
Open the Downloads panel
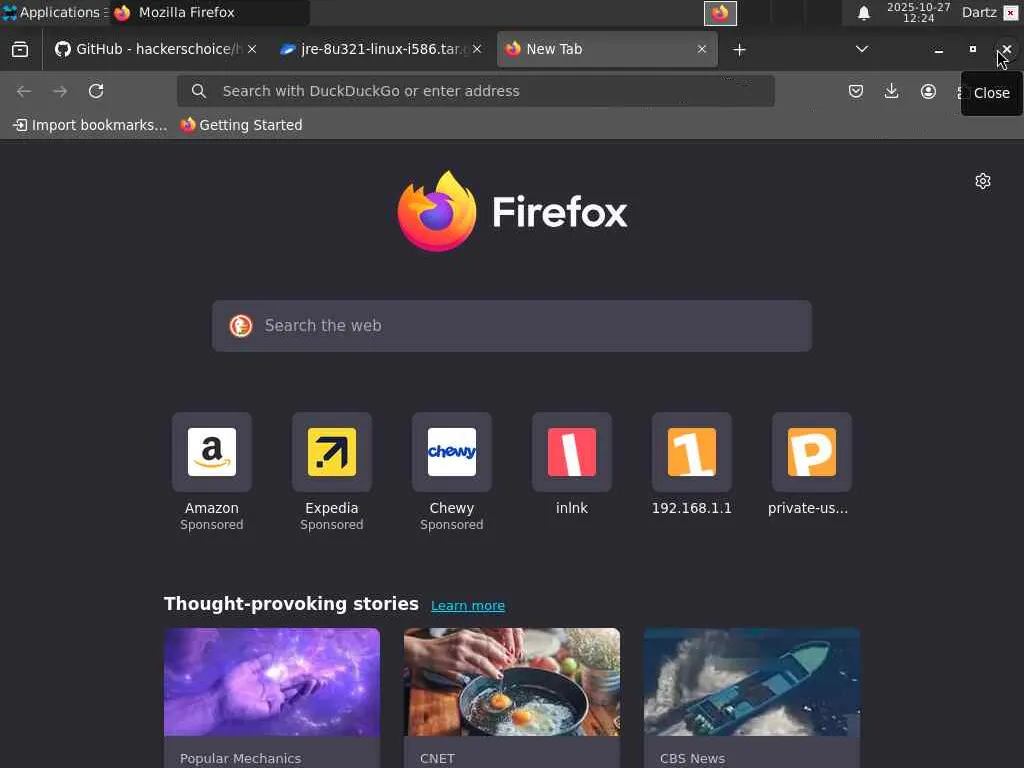click(891, 91)
